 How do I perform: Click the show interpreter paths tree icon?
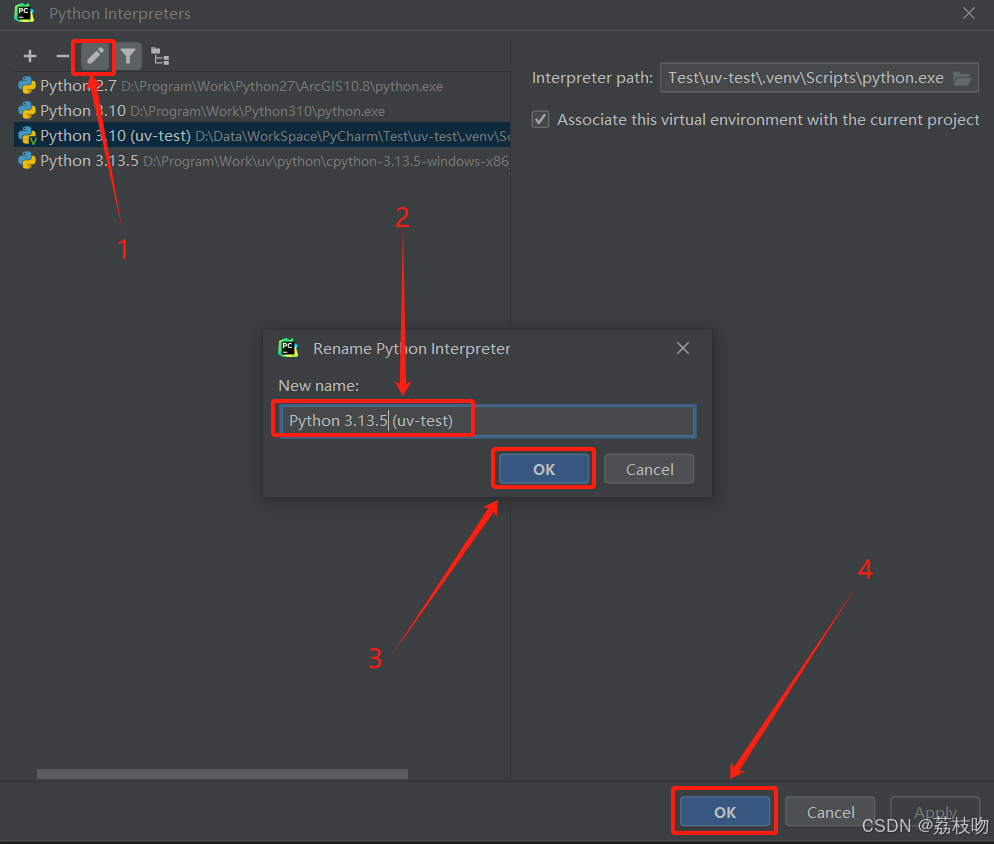pos(160,56)
